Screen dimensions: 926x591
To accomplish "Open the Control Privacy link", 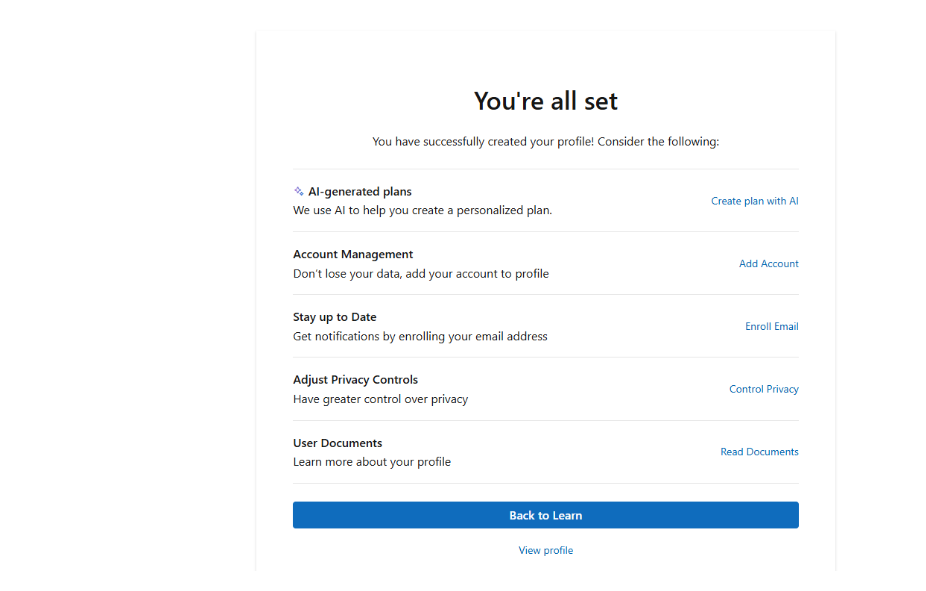I will pyautogui.click(x=764, y=389).
